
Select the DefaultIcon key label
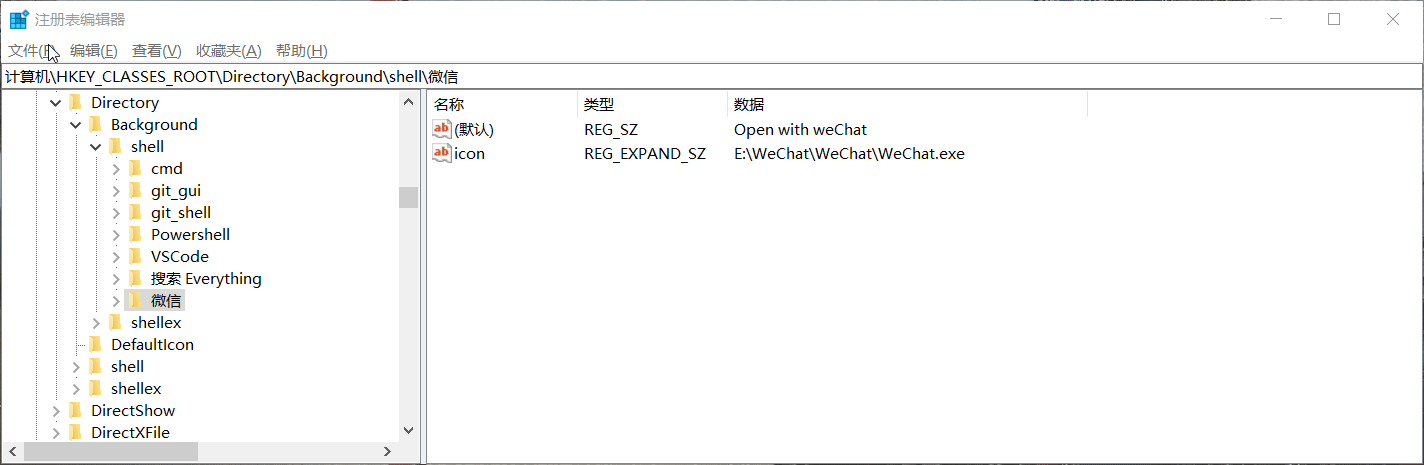(x=152, y=344)
